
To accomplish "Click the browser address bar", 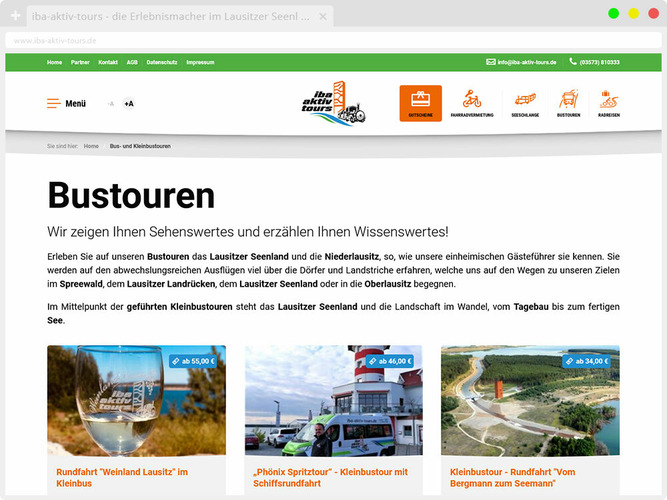I will (300, 40).
